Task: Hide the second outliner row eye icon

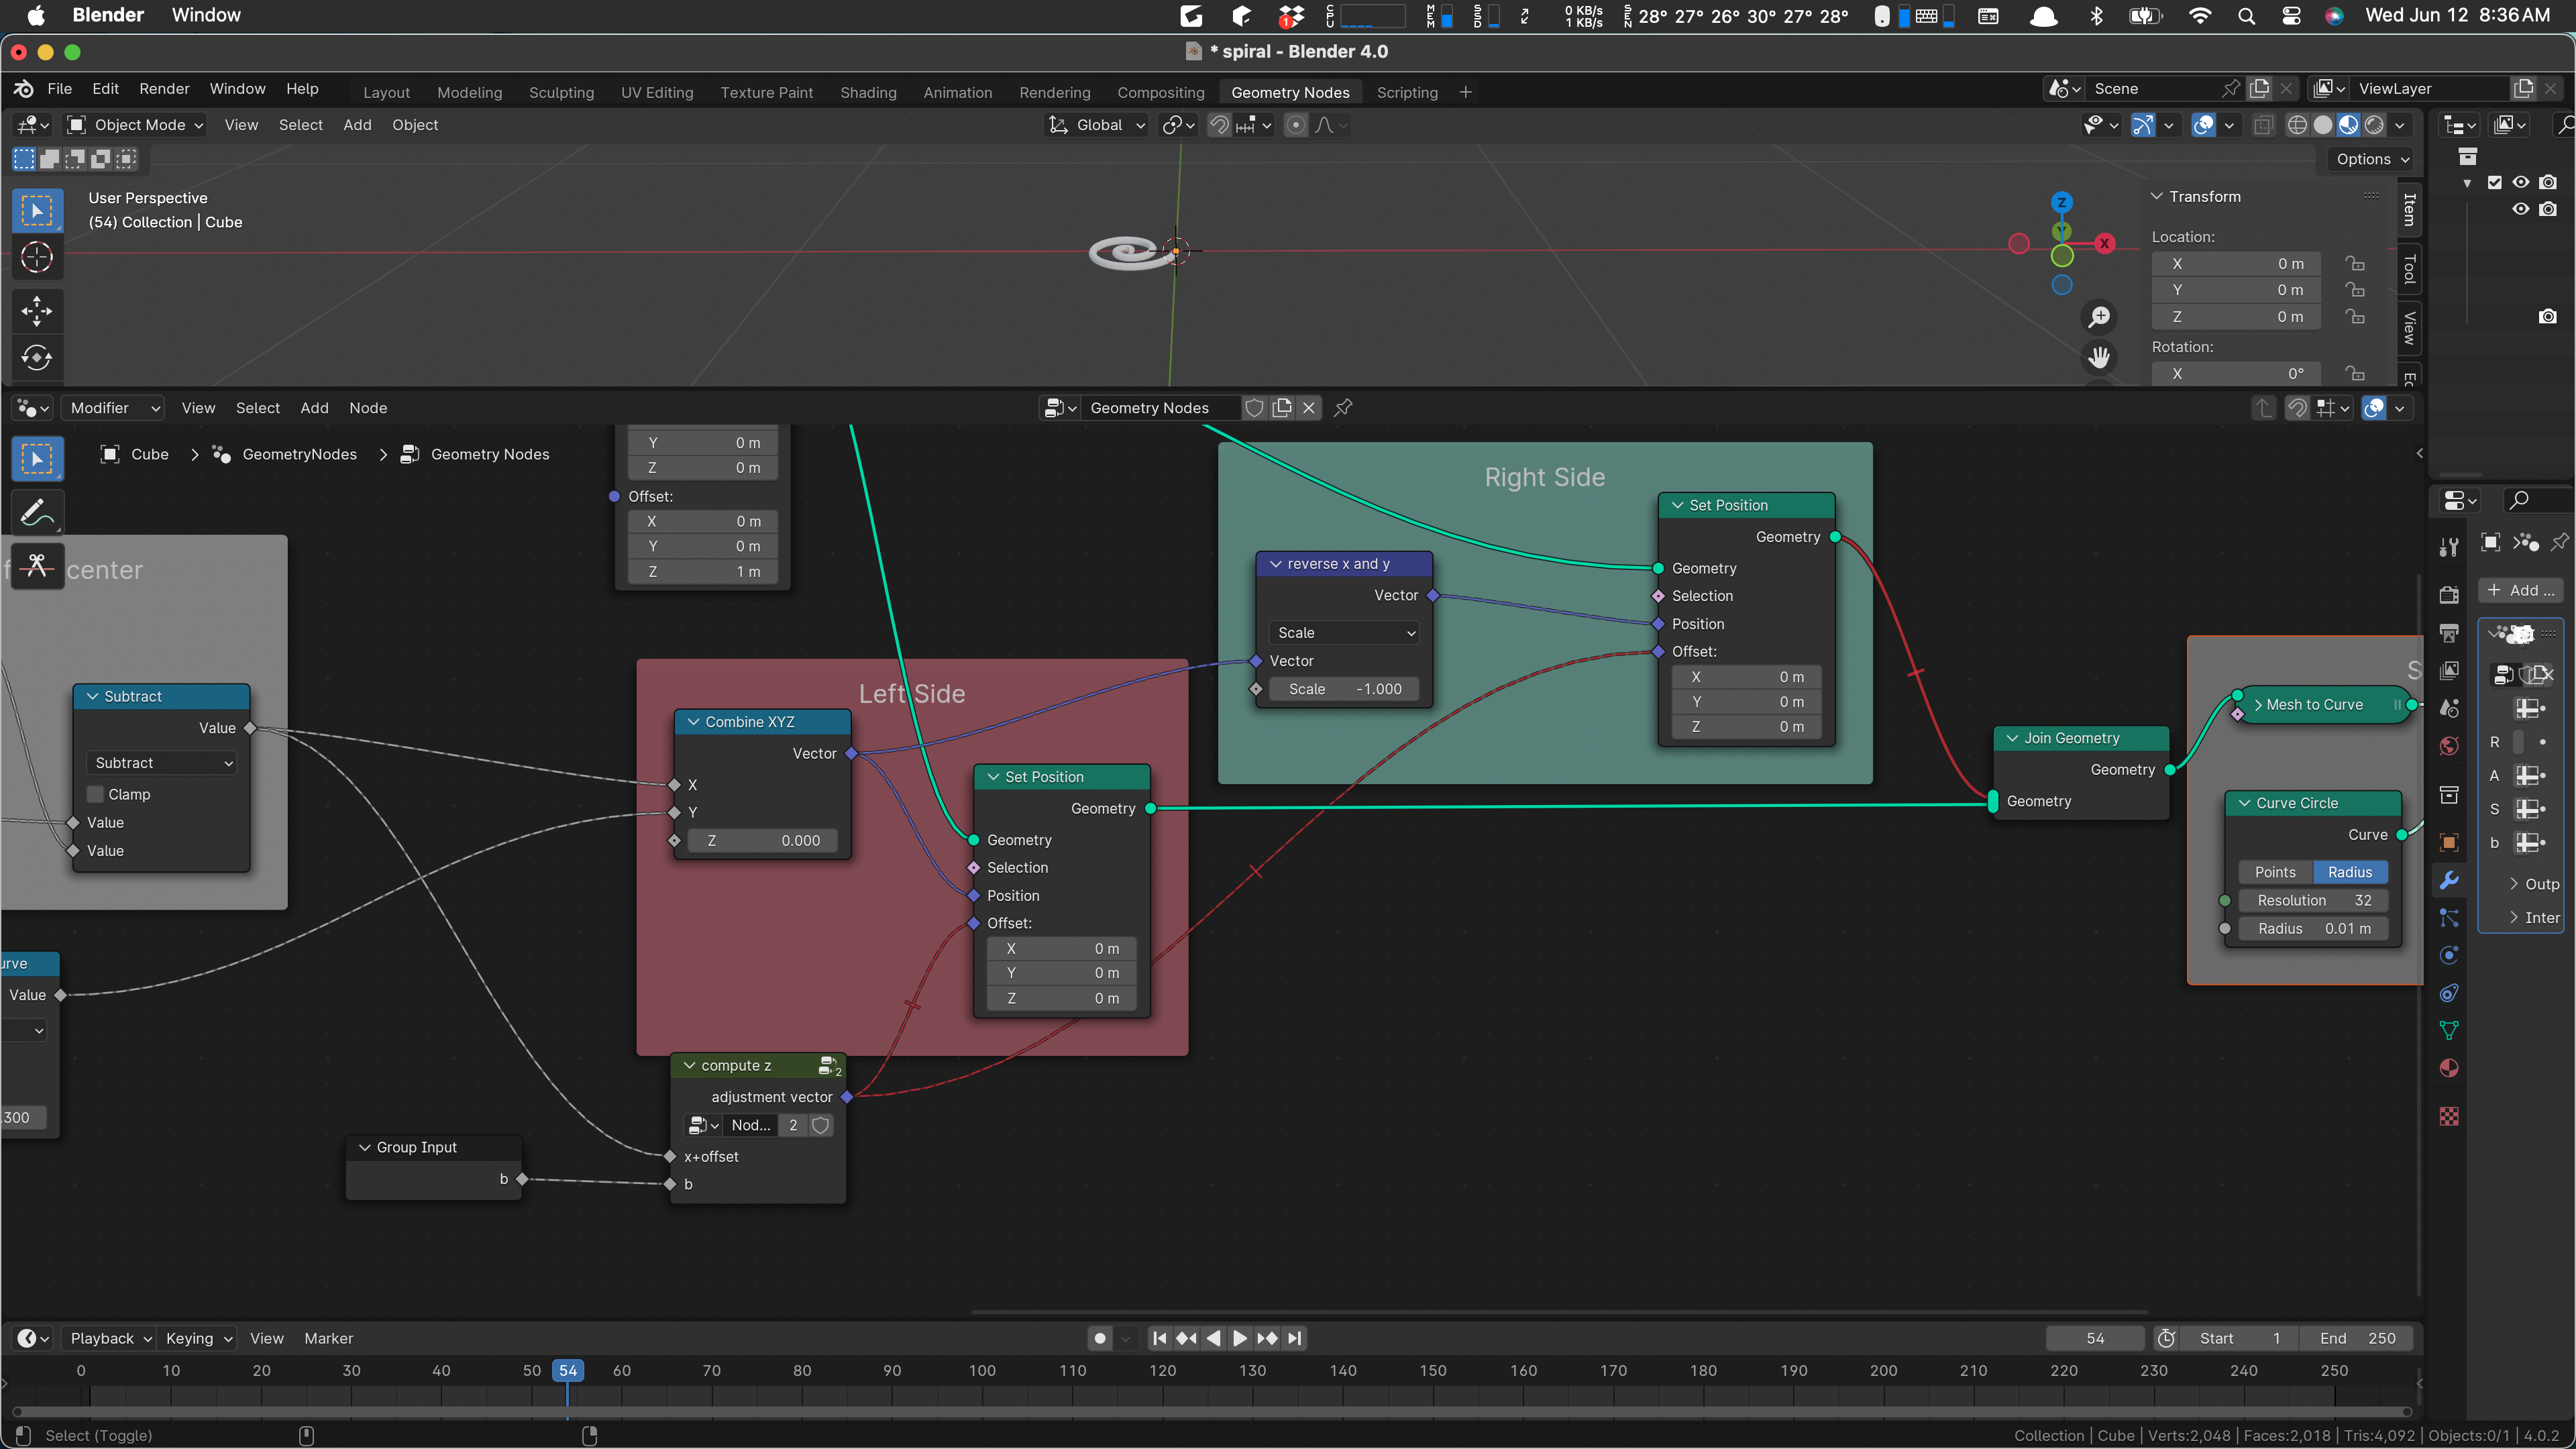Action: point(2521,209)
